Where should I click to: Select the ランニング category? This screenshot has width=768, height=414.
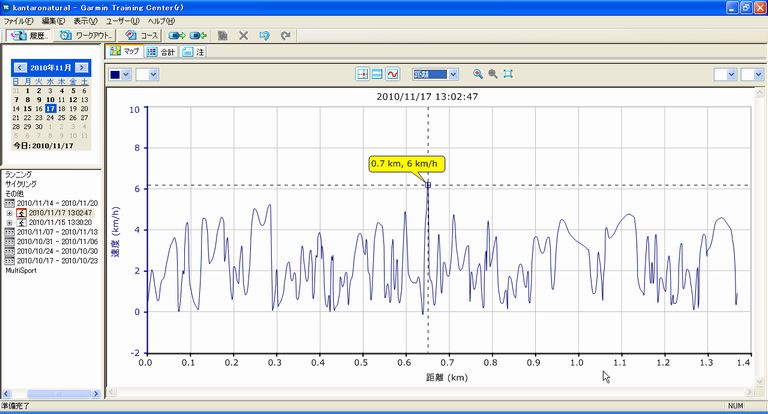point(18,174)
